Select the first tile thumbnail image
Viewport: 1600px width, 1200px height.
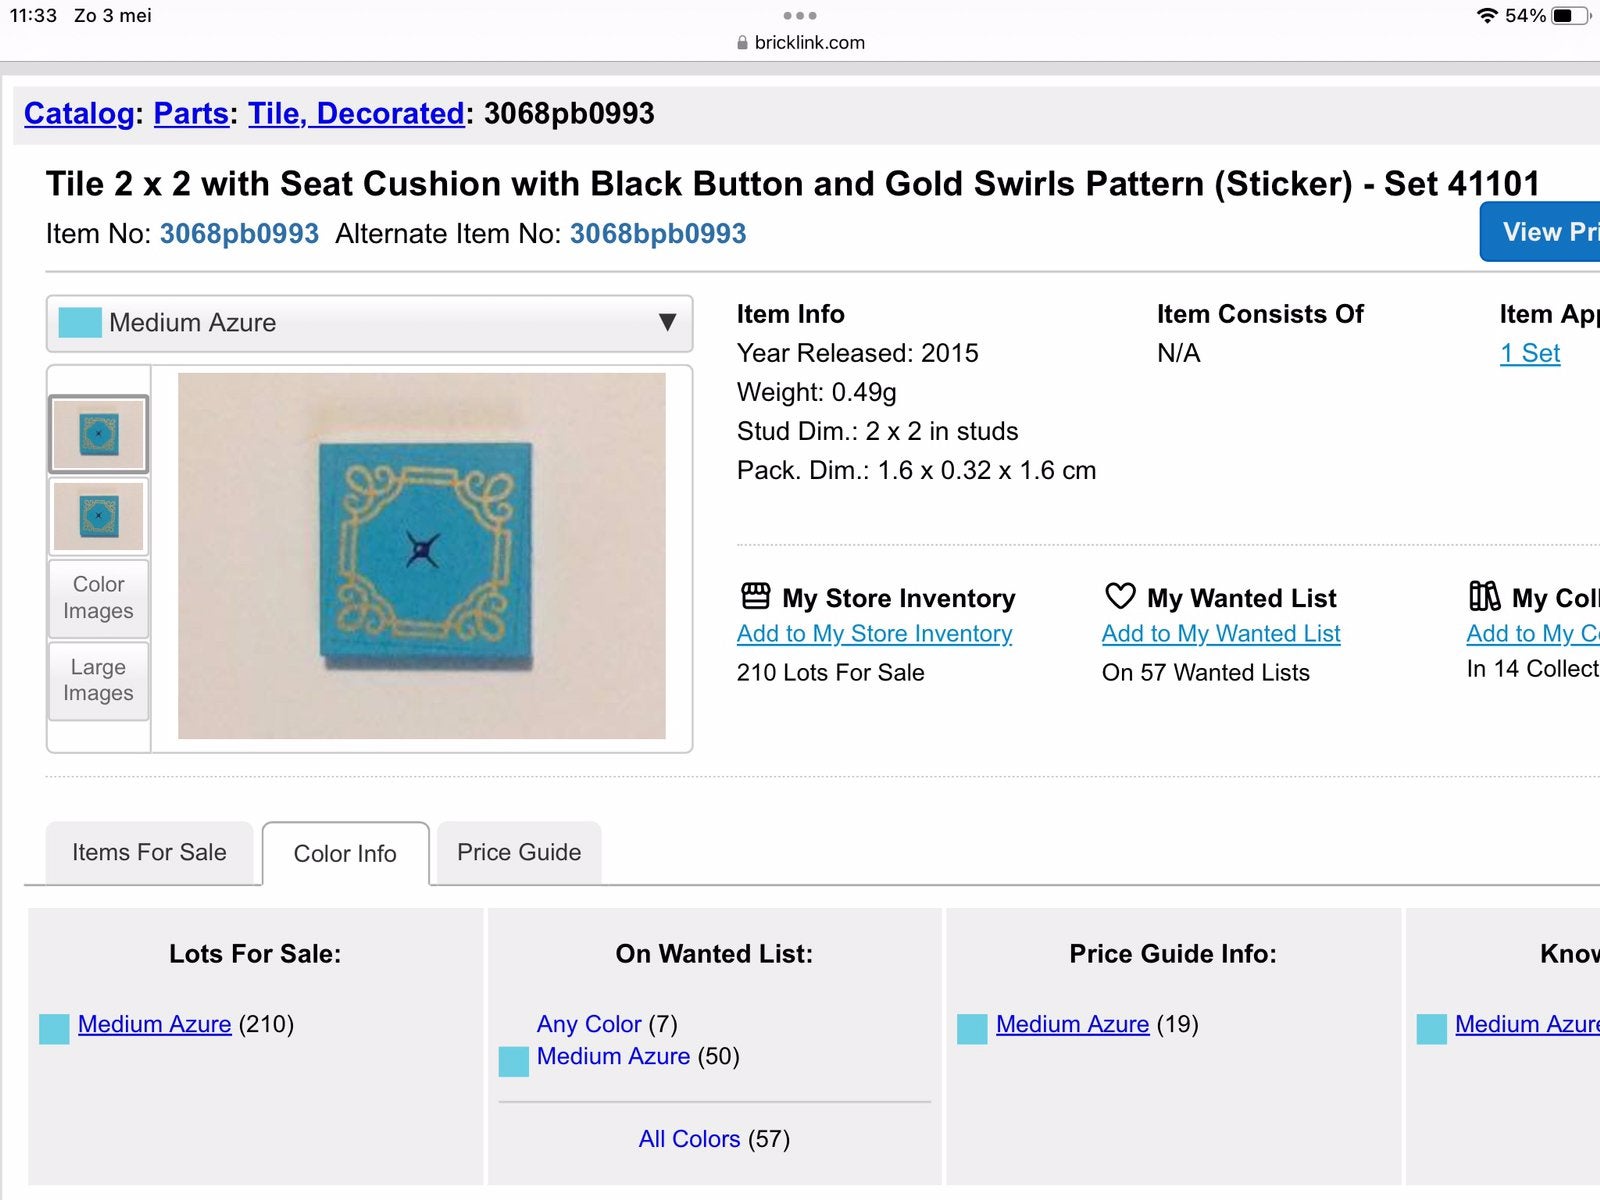click(98, 434)
